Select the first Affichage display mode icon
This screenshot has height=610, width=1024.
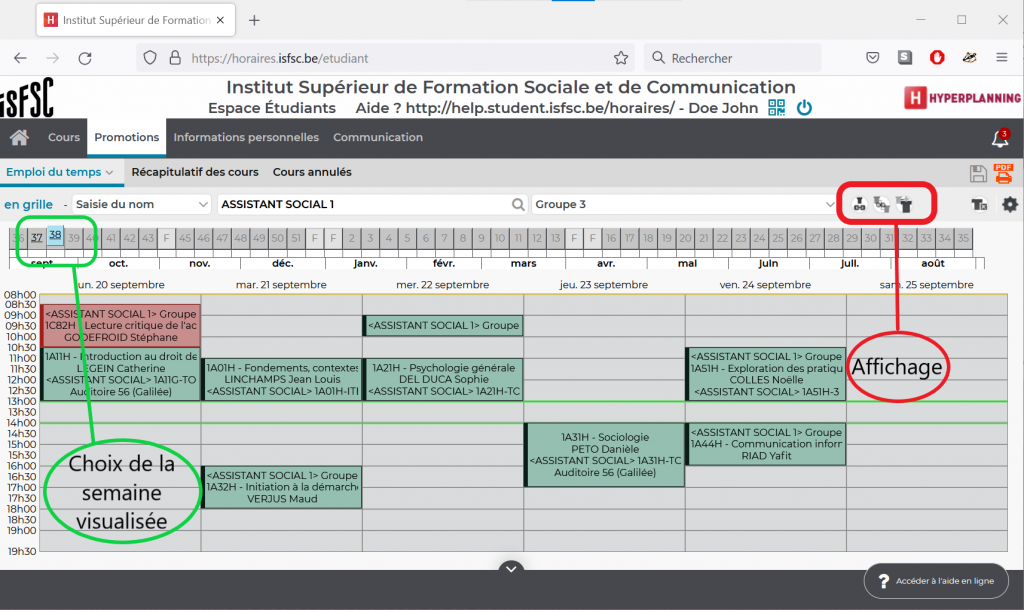click(859, 204)
